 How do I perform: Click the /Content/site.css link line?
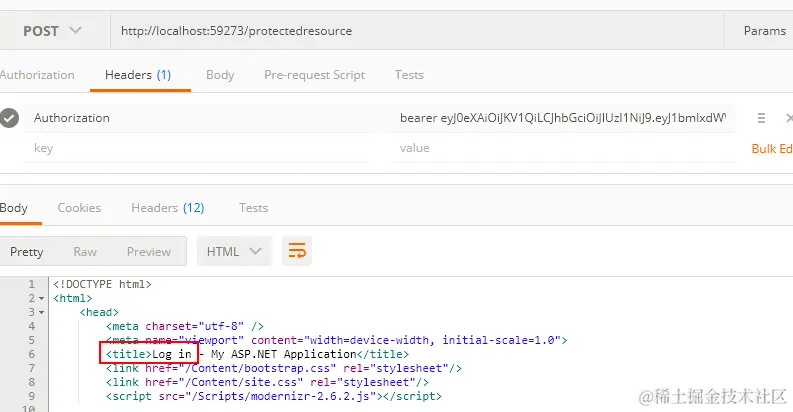point(267,382)
